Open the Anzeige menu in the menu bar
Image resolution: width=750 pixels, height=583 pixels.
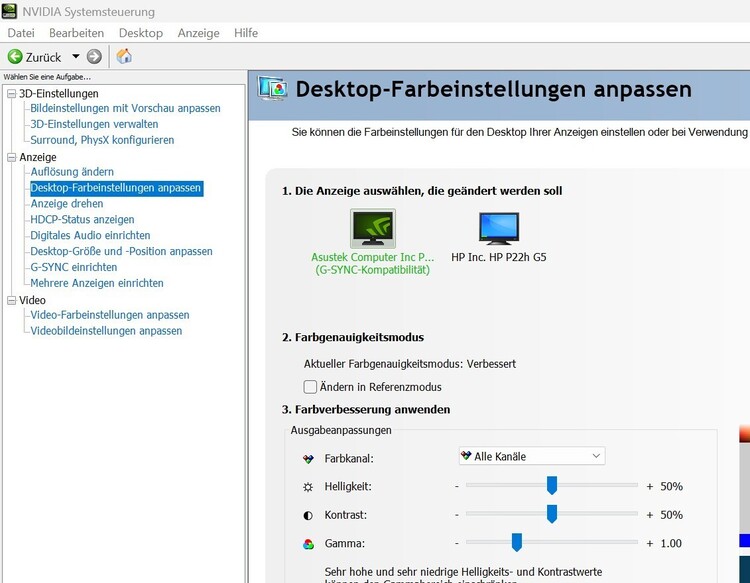click(x=199, y=33)
